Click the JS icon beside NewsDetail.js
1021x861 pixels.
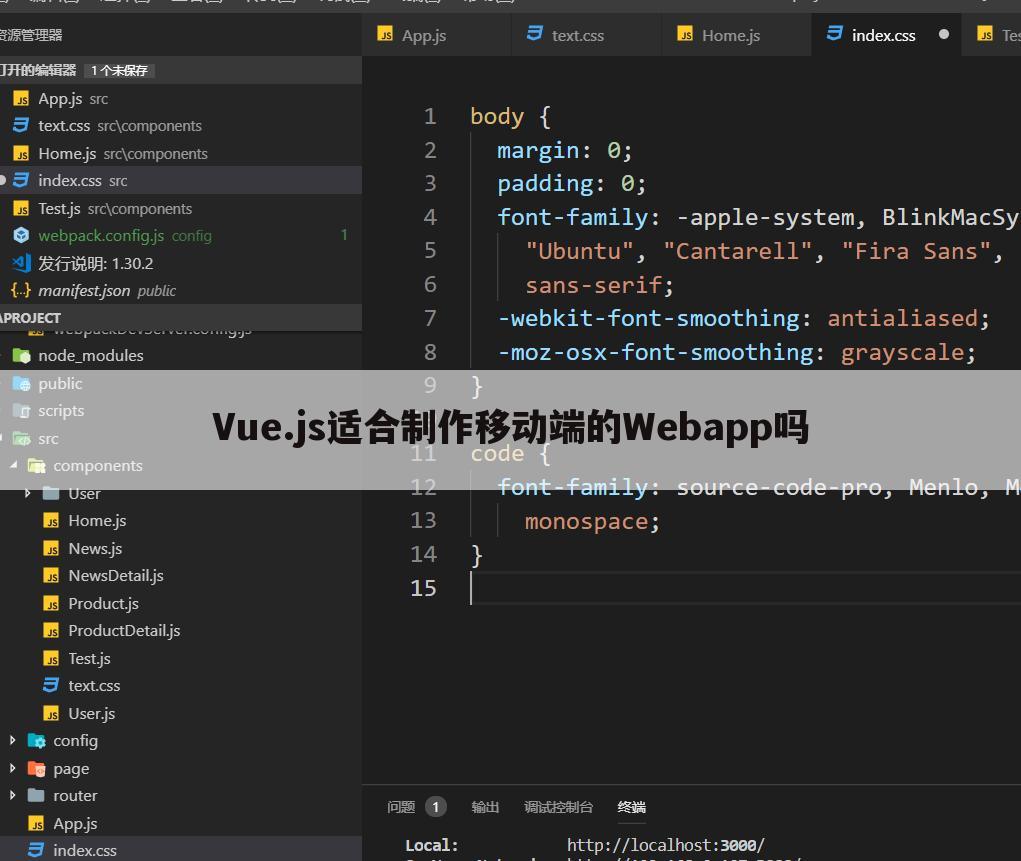[51, 576]
